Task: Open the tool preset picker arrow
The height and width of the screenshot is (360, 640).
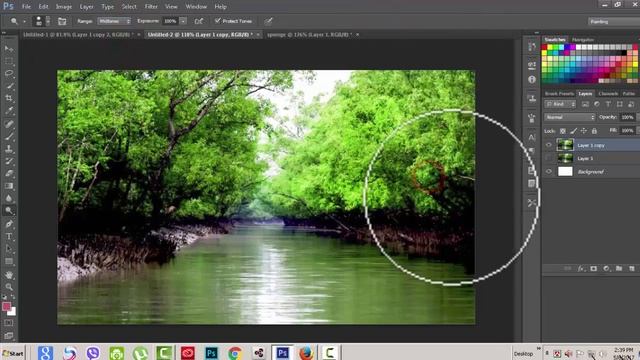Action: click(x=24, y=21)
